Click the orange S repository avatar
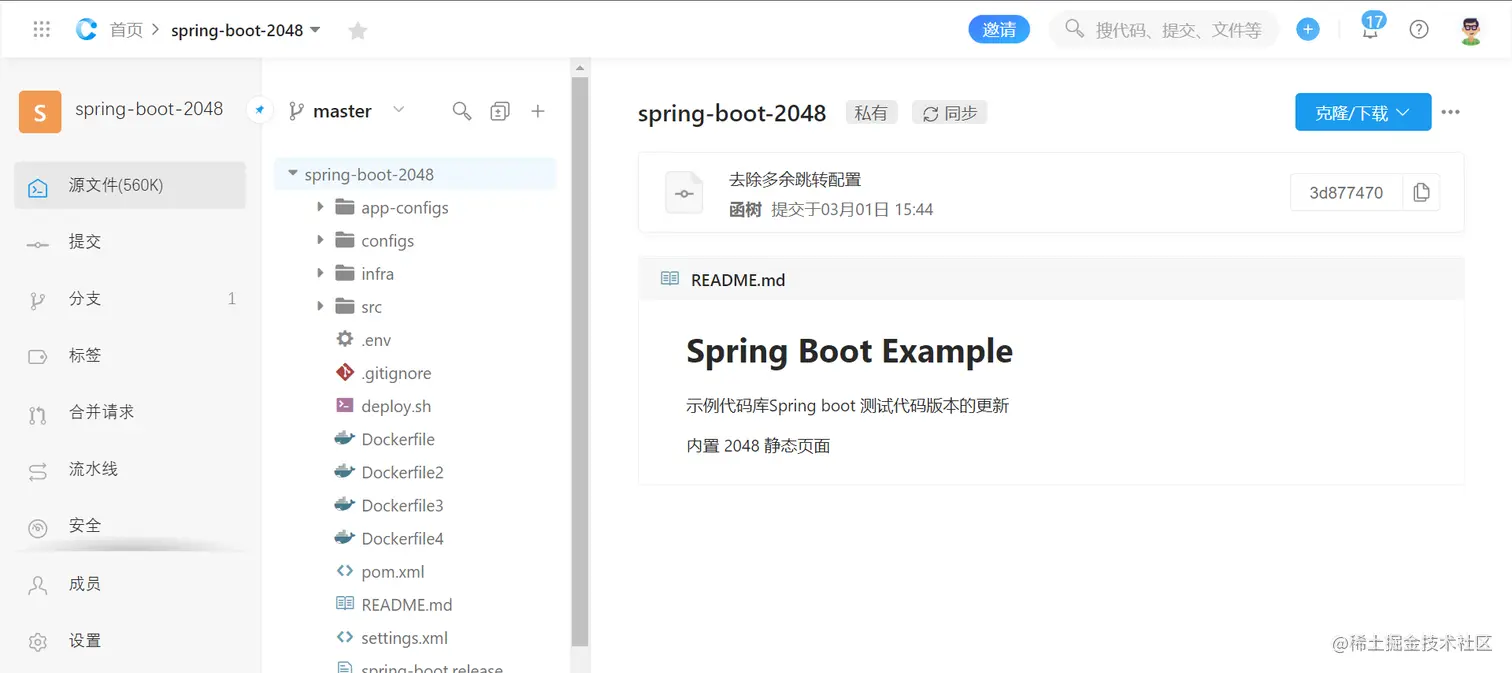The image size is (1512, 673). tap(40, 112)
